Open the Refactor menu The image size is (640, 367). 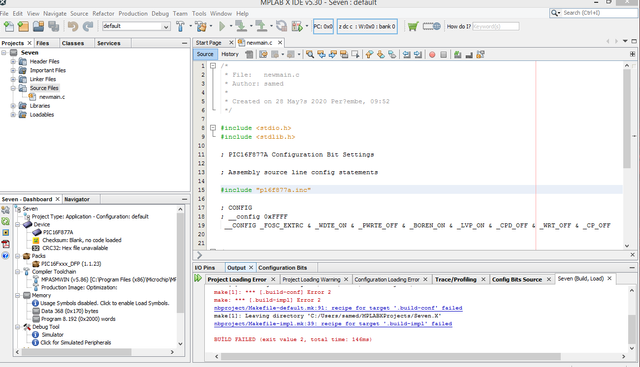pos(103,13)
